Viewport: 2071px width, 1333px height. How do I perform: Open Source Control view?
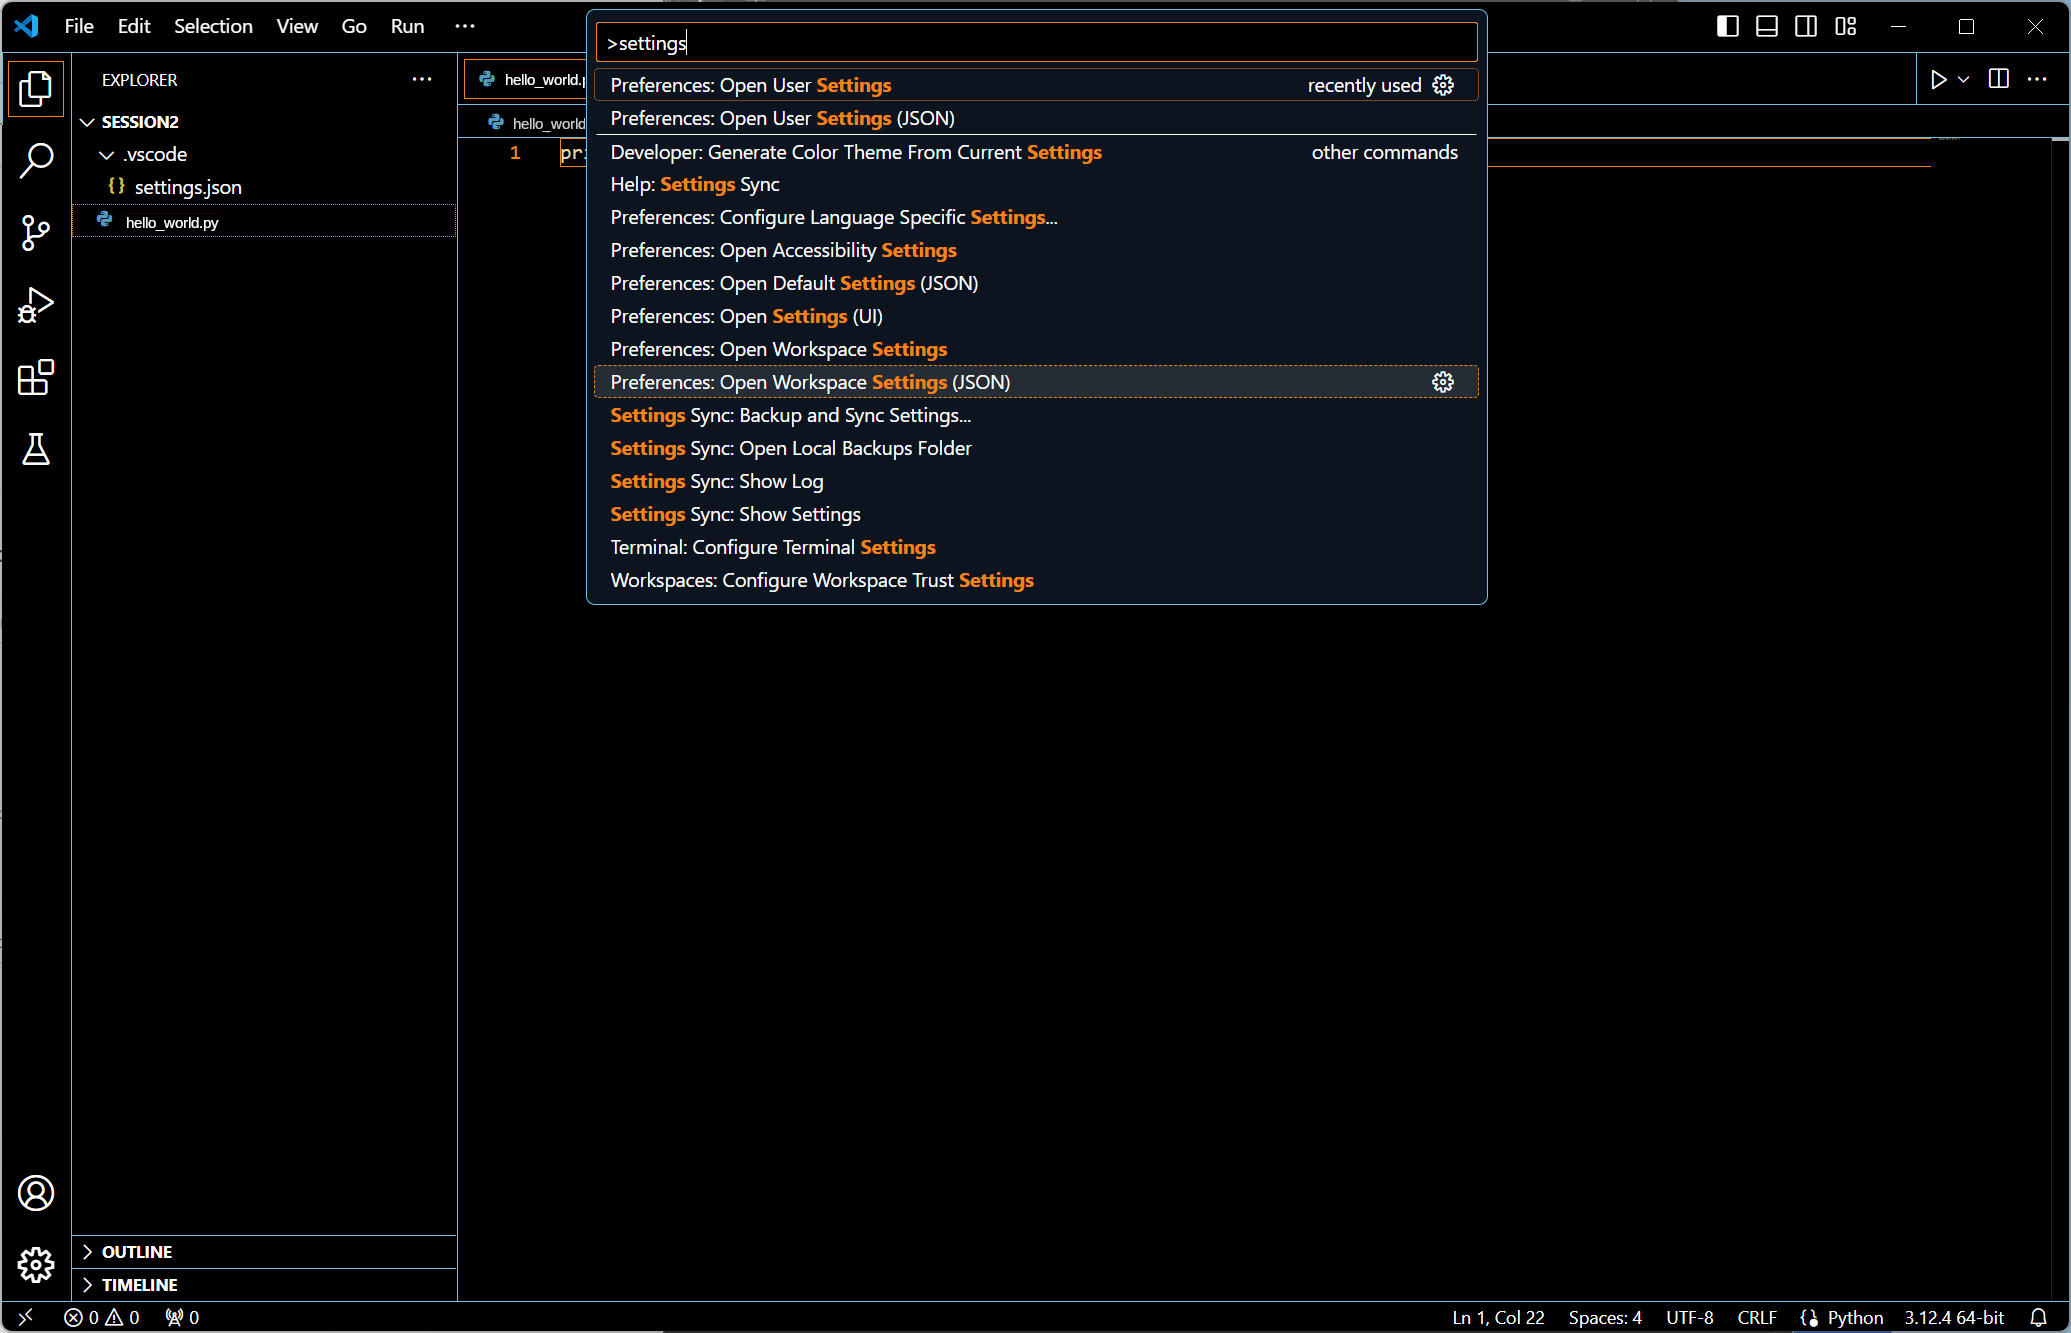[36, 232]
